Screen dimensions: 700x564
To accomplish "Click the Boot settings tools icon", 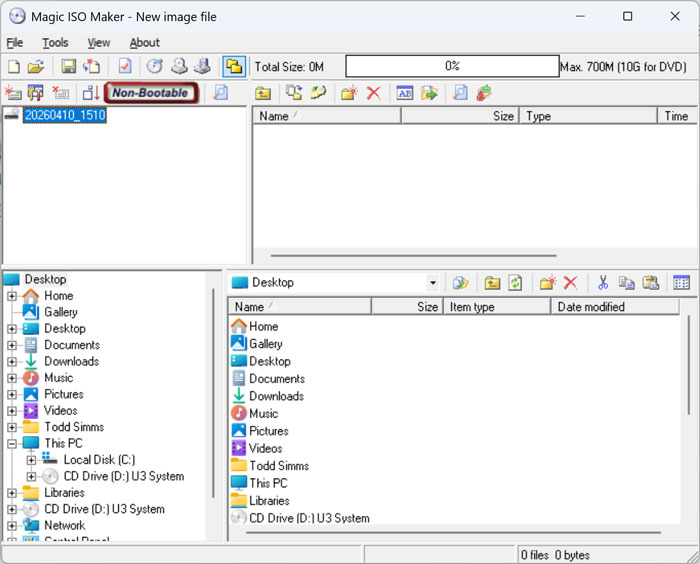I will pos(36,93).
